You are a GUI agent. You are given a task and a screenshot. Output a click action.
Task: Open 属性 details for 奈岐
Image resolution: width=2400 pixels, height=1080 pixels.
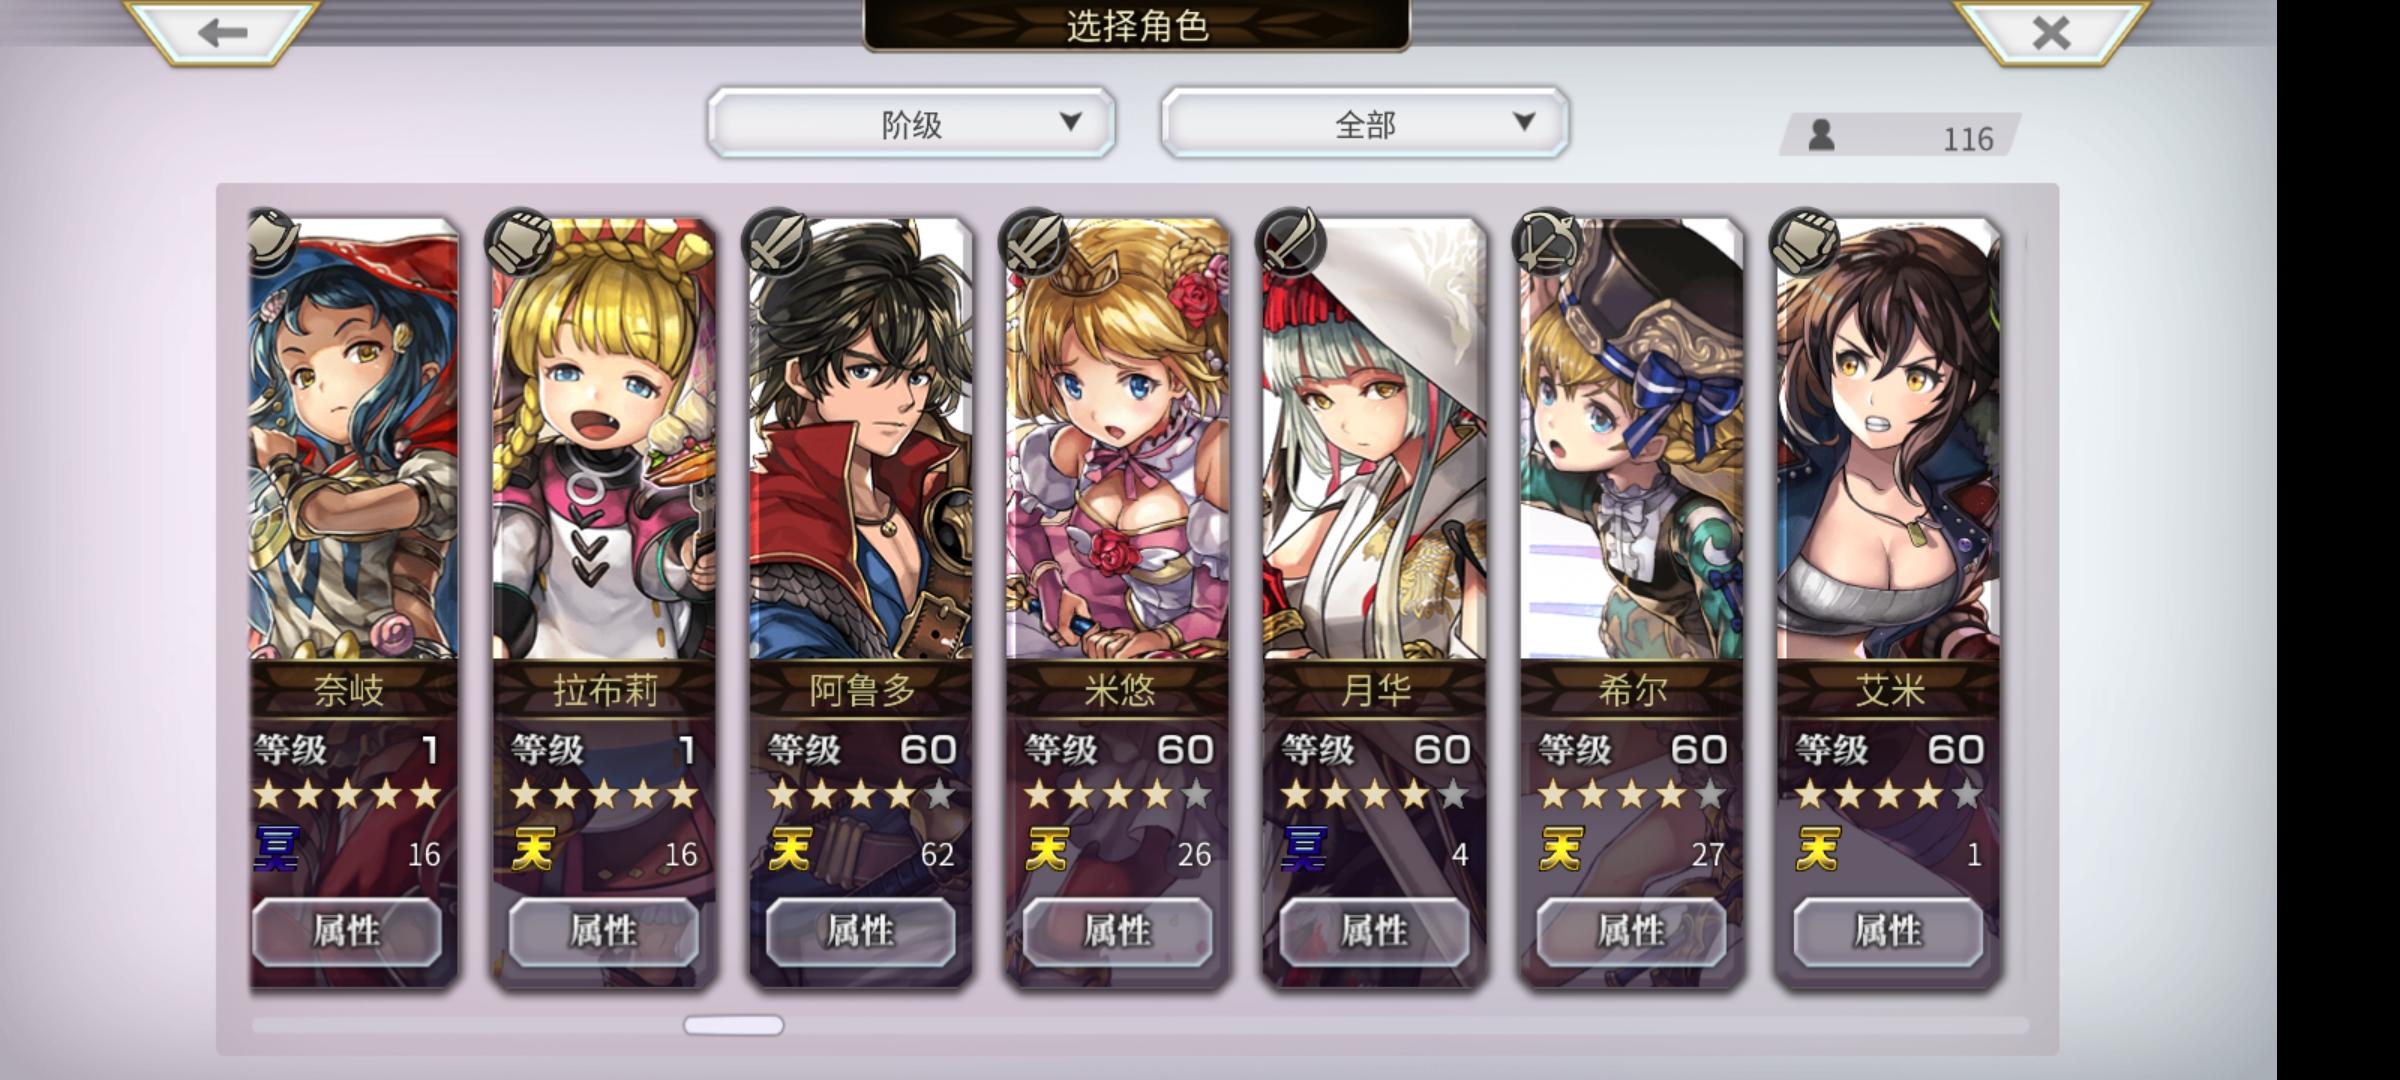pyautogui.click(x=346, y=932)
